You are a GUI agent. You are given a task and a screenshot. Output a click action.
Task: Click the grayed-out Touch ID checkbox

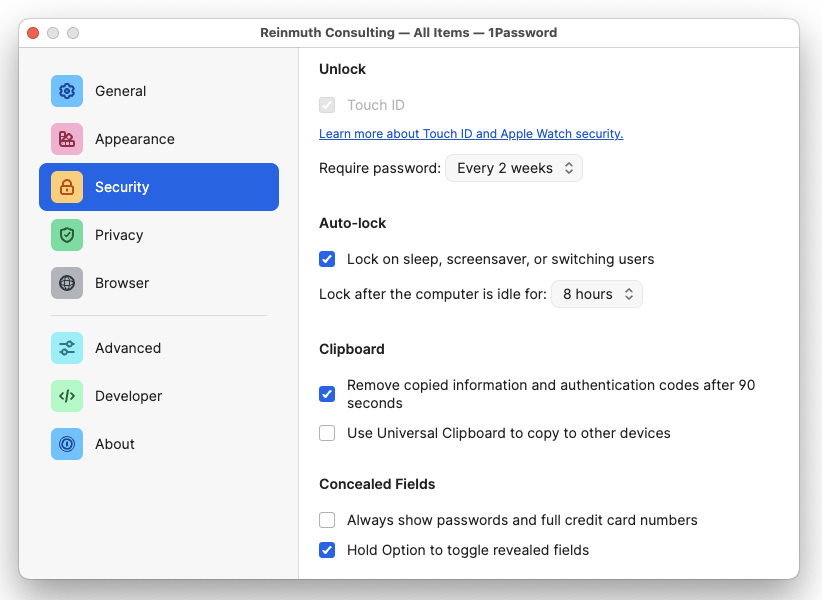[327, 105]
